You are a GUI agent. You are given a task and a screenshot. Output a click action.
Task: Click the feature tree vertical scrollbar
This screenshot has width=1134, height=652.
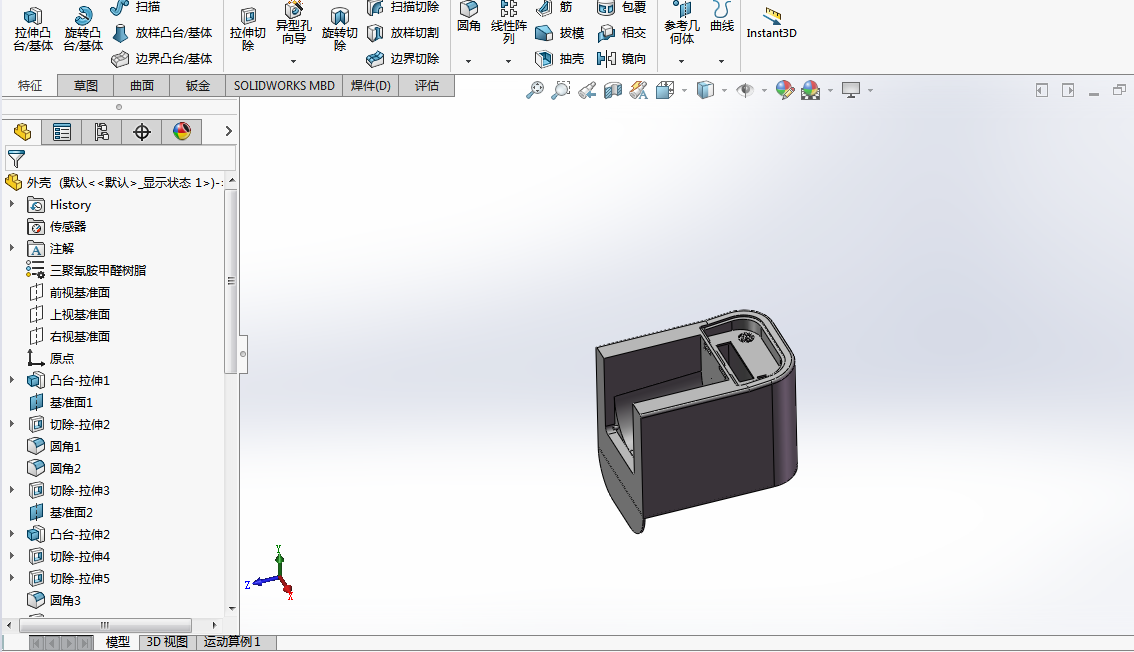tap(231, 282)
